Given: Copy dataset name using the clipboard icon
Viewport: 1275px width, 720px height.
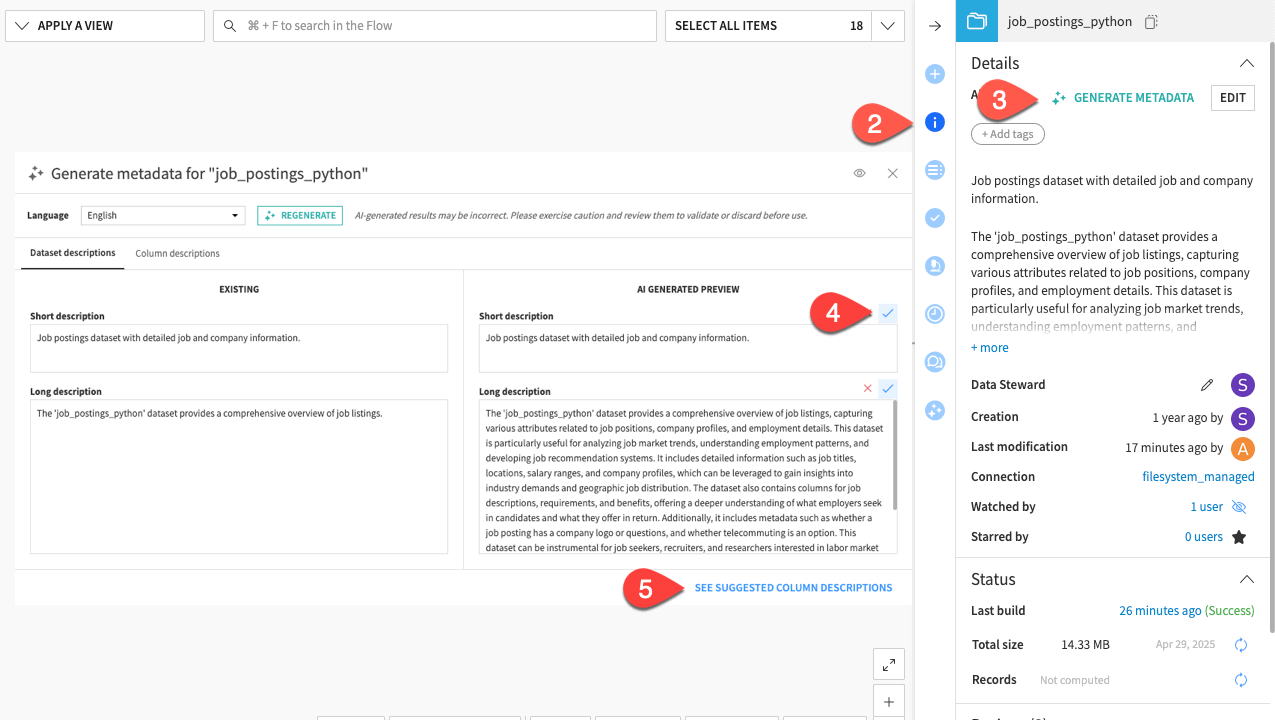Looking at the screenshot, I should [1150, 20].
